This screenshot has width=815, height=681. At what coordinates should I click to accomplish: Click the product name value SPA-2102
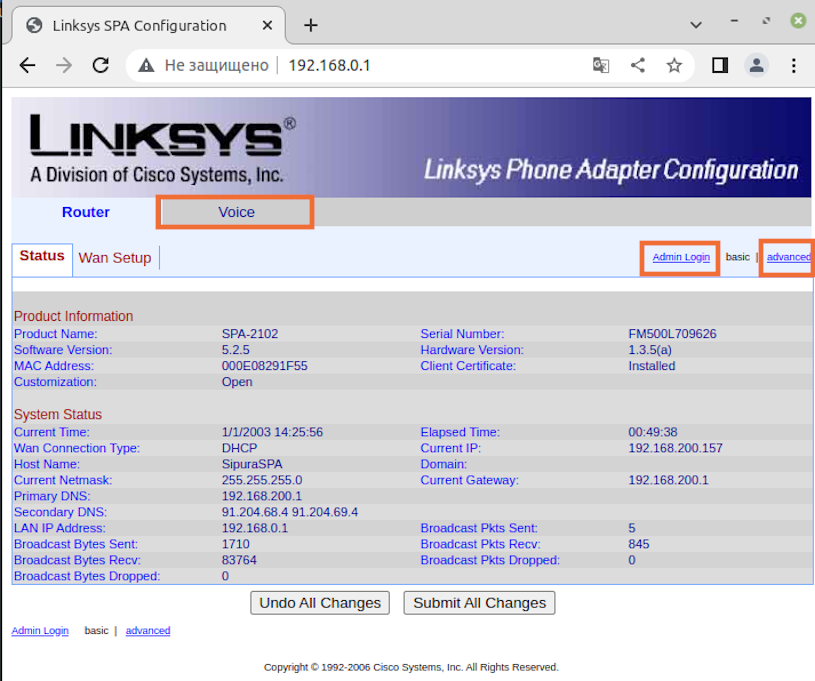tap(250, 334)
